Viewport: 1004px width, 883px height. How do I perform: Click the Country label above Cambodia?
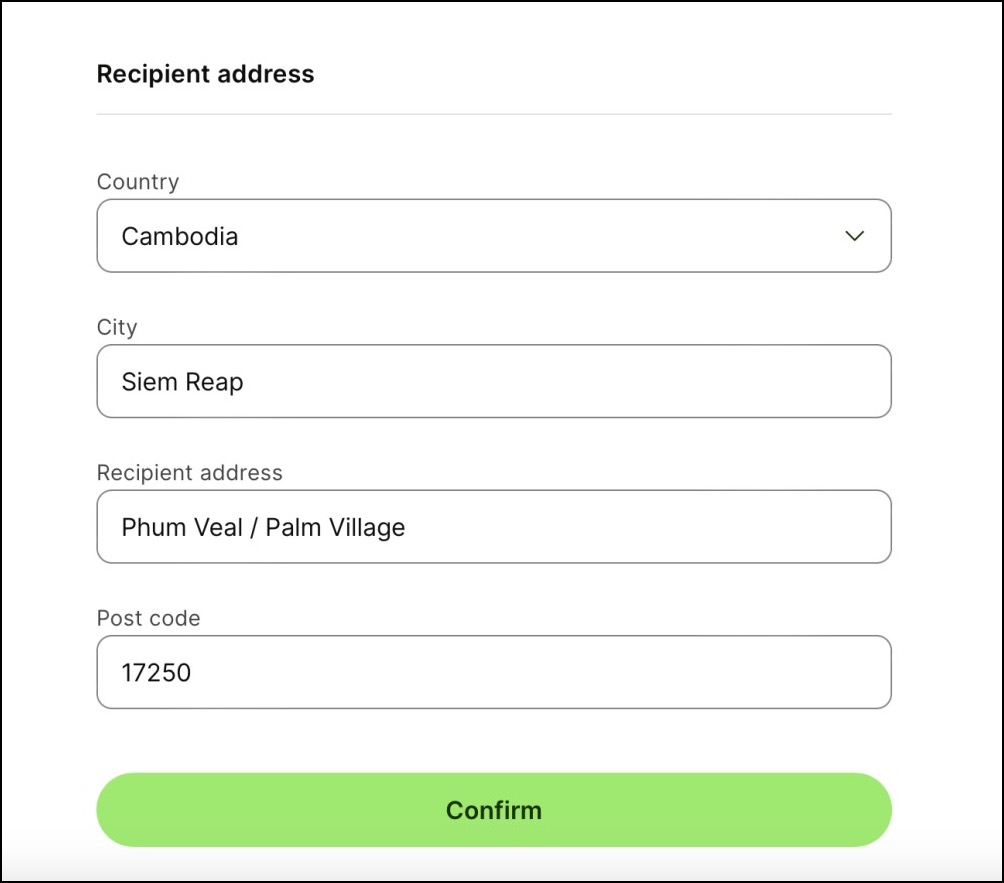137,181
